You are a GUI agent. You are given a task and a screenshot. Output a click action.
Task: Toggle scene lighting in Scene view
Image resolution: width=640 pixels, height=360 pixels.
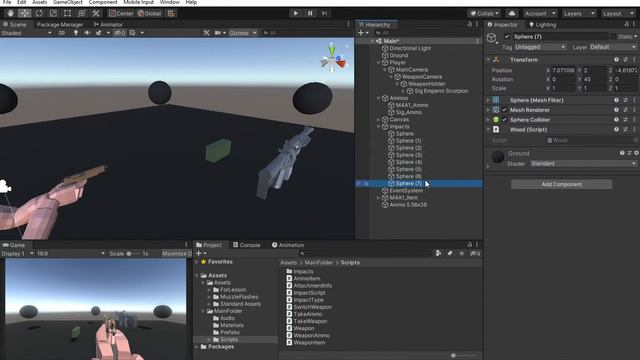pyautogui.click(x=76, y=33)
